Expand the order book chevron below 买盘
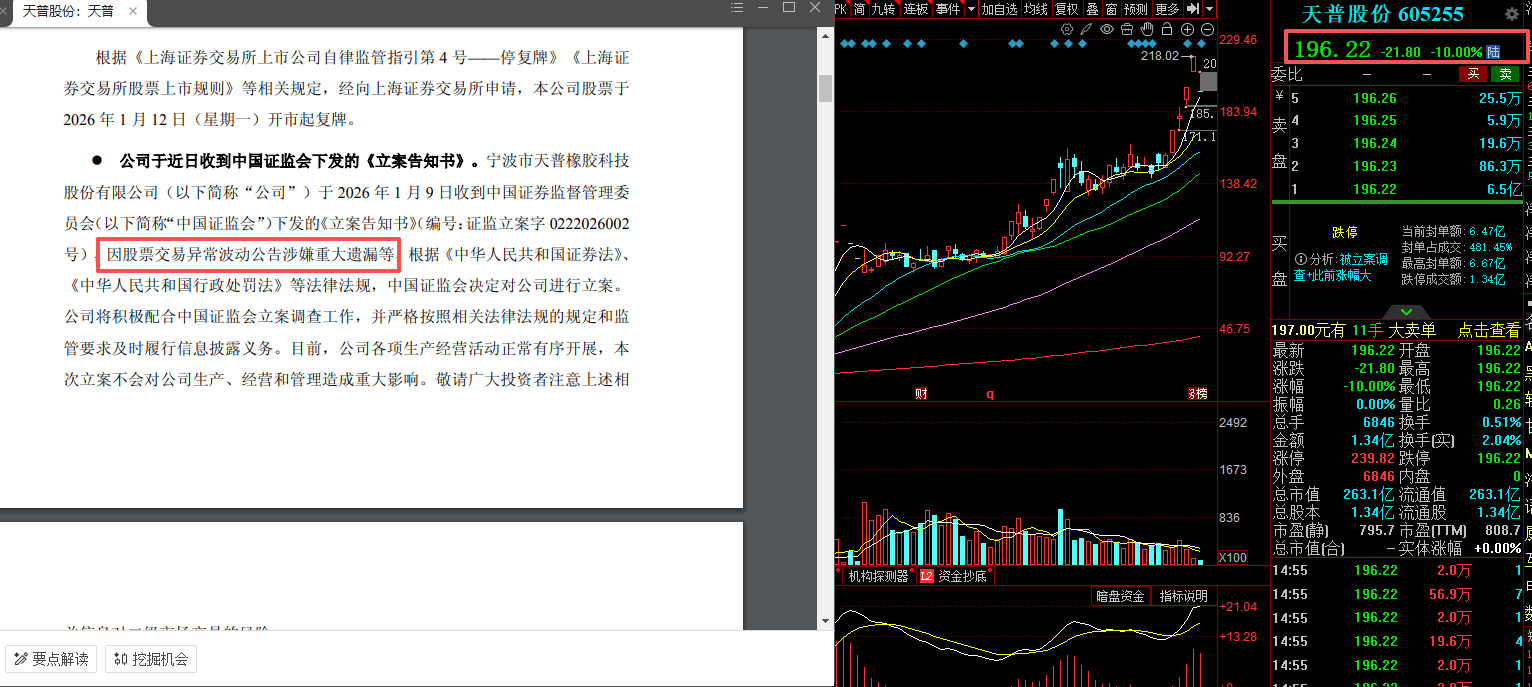Viewport: 1532px width, 687px height. [1400, 312]
